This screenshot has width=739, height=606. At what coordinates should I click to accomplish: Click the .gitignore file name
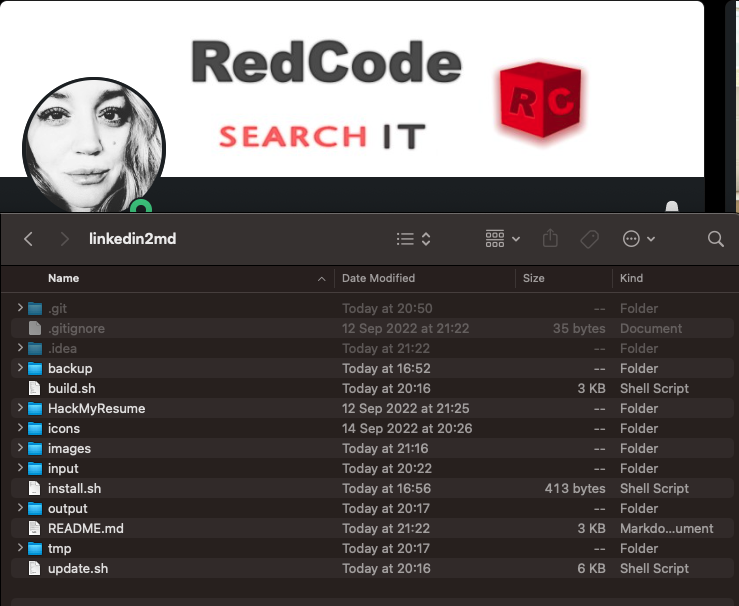pos(76,328)
